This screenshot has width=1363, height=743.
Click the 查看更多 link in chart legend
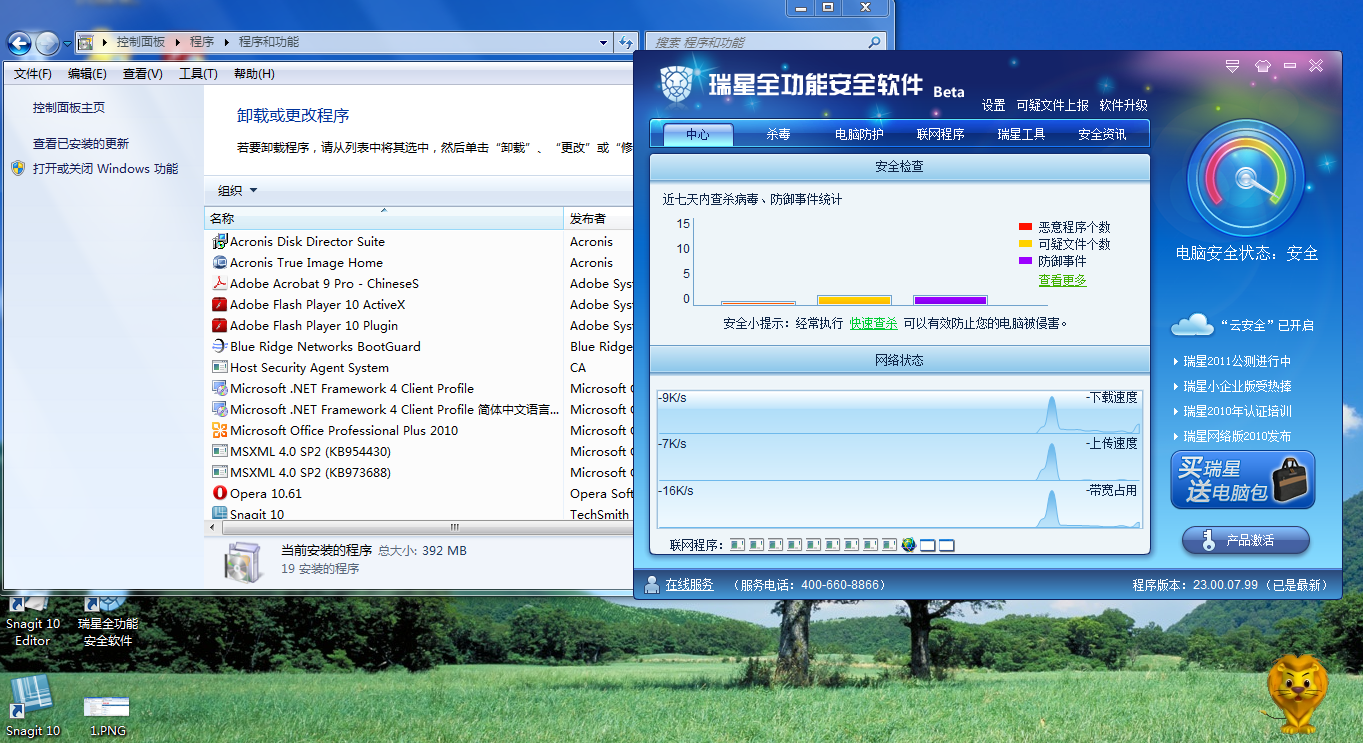pos(1062,281)
